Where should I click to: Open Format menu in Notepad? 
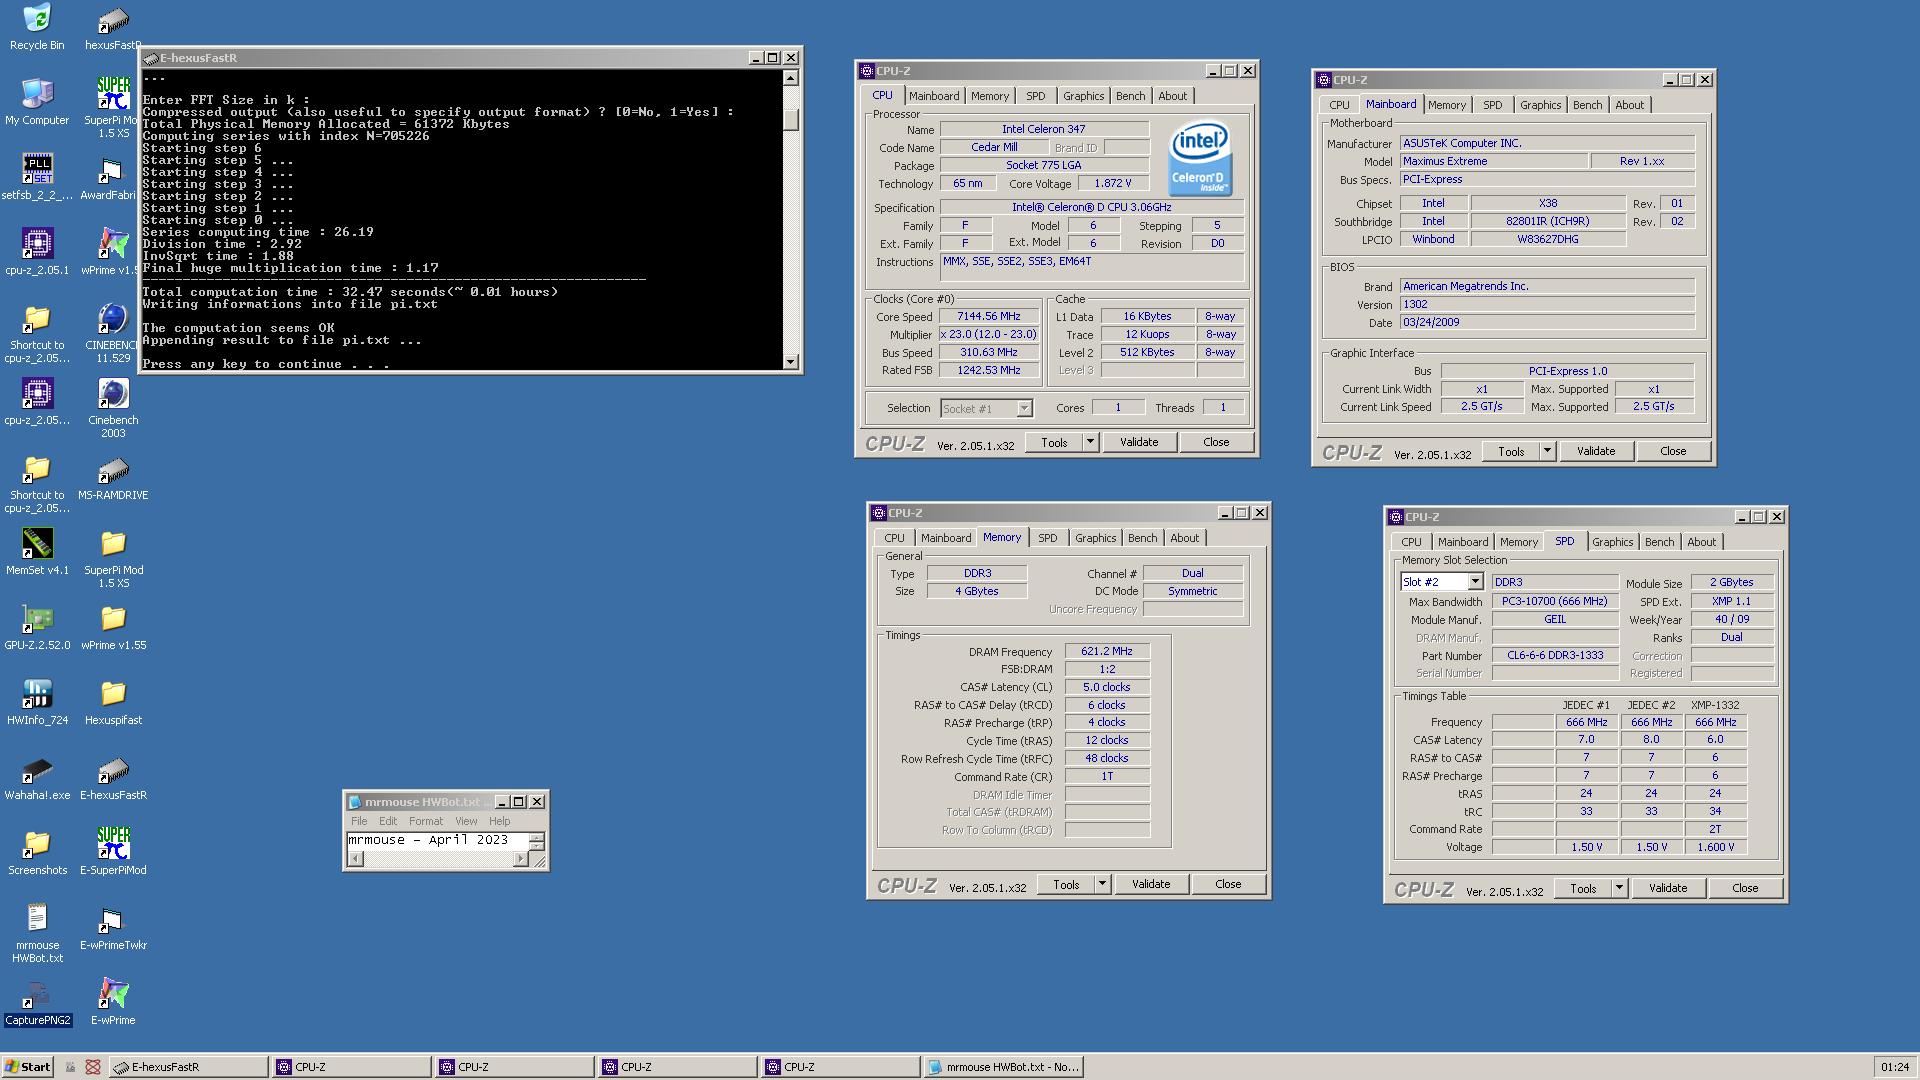tap(425, 821)
